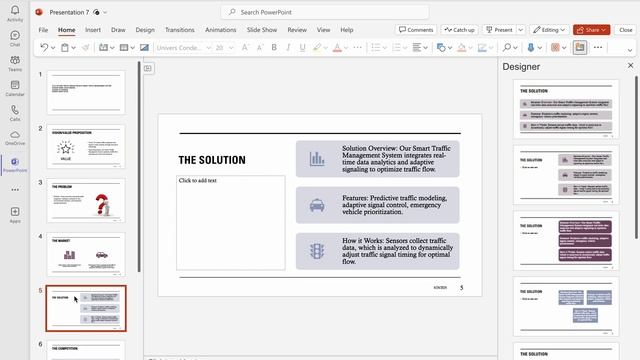Viewport: 640px width, 360px height.
Task: Switch to the Animations tab
Action: click(220, 30)
